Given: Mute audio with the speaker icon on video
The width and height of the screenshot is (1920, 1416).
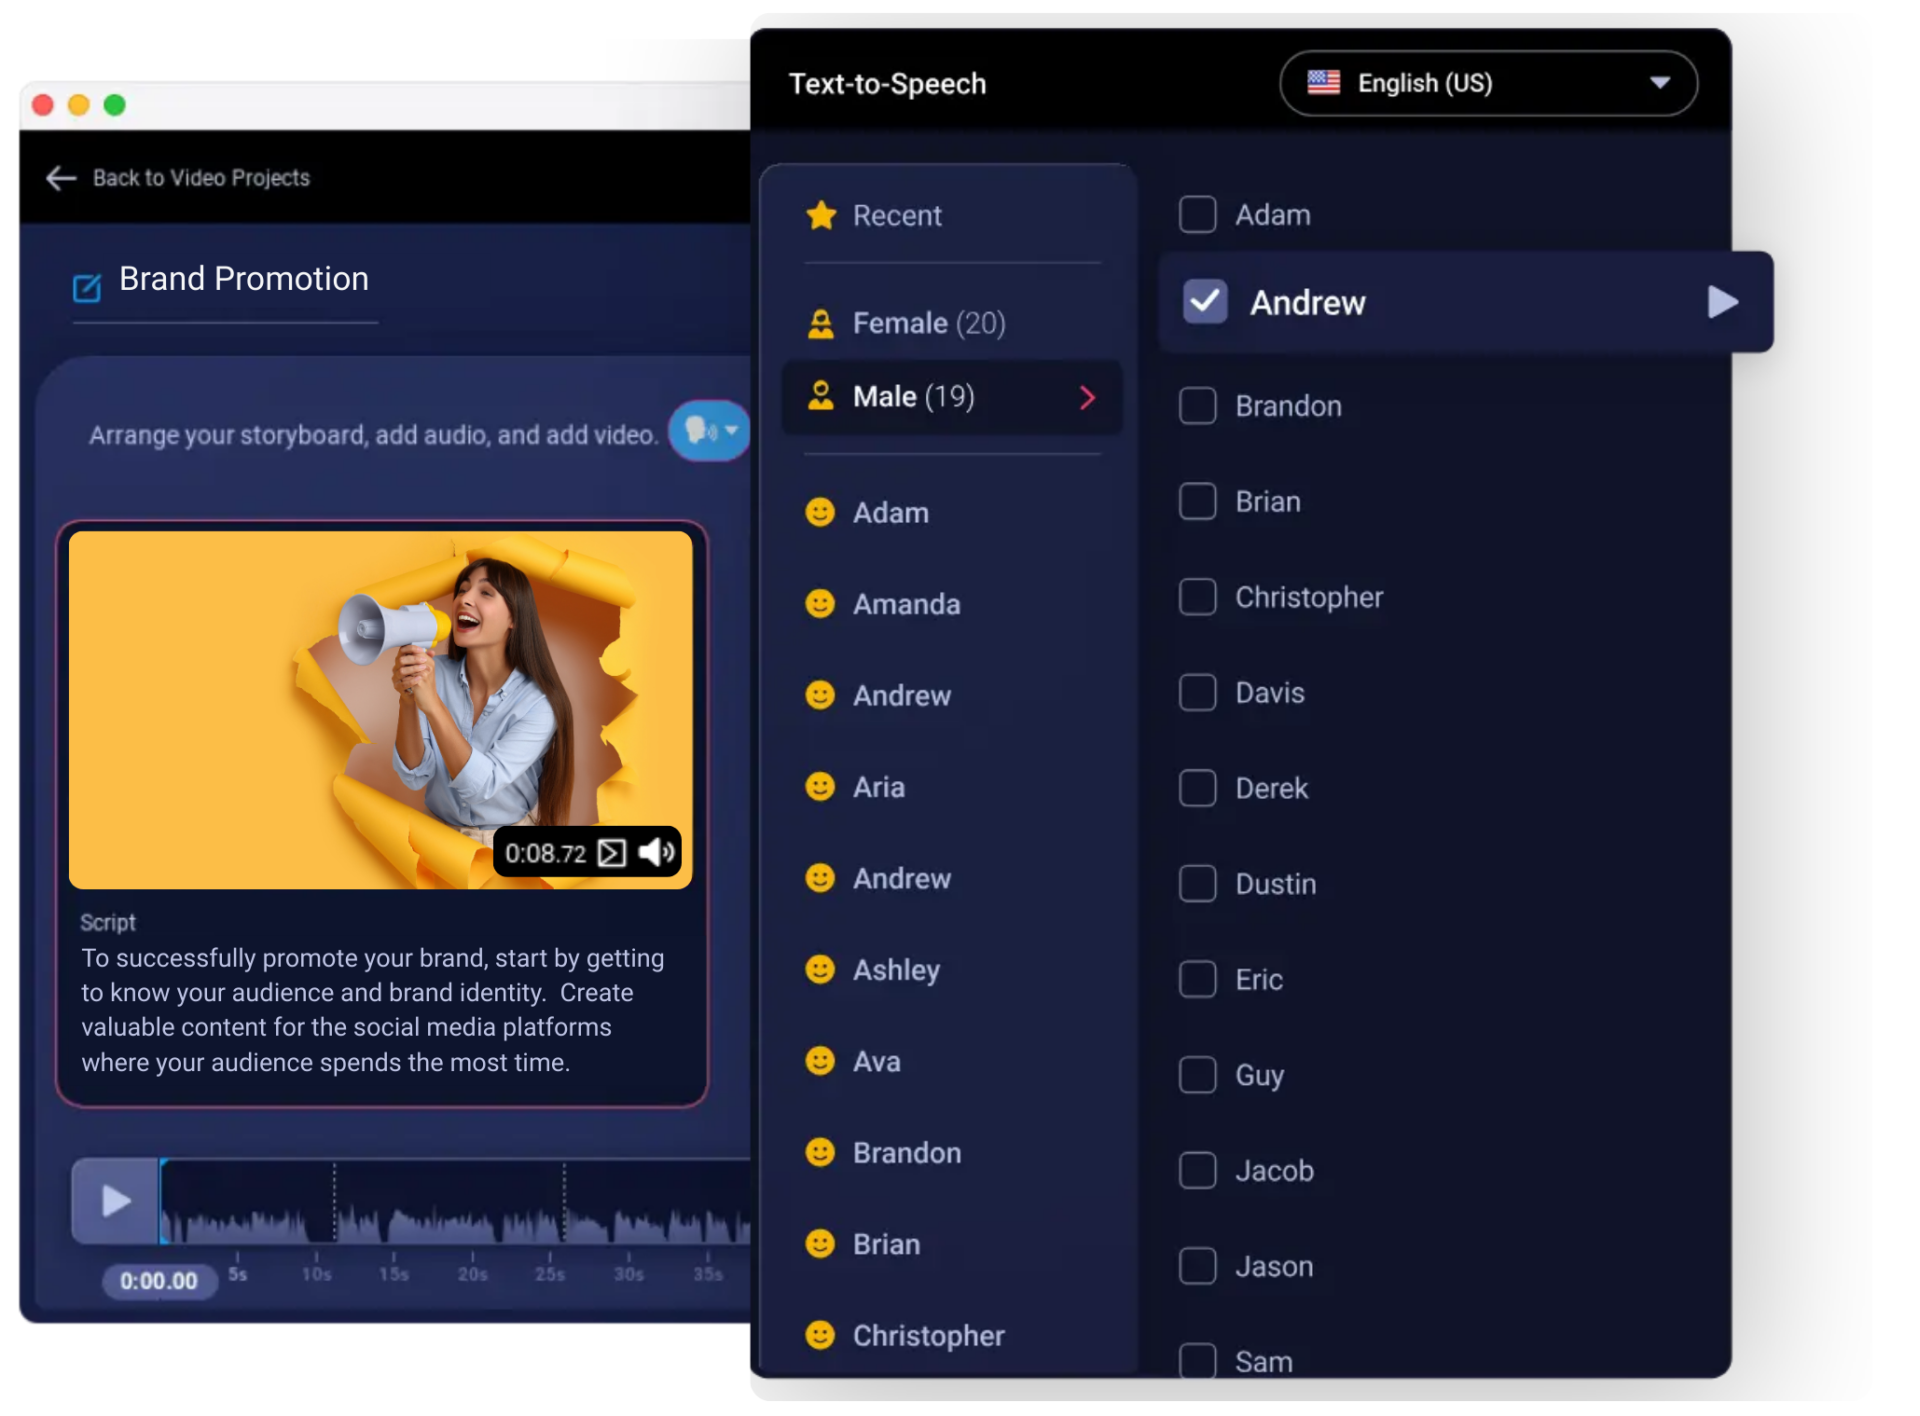Looking at the screenshot, I should (x=656, y=852).
